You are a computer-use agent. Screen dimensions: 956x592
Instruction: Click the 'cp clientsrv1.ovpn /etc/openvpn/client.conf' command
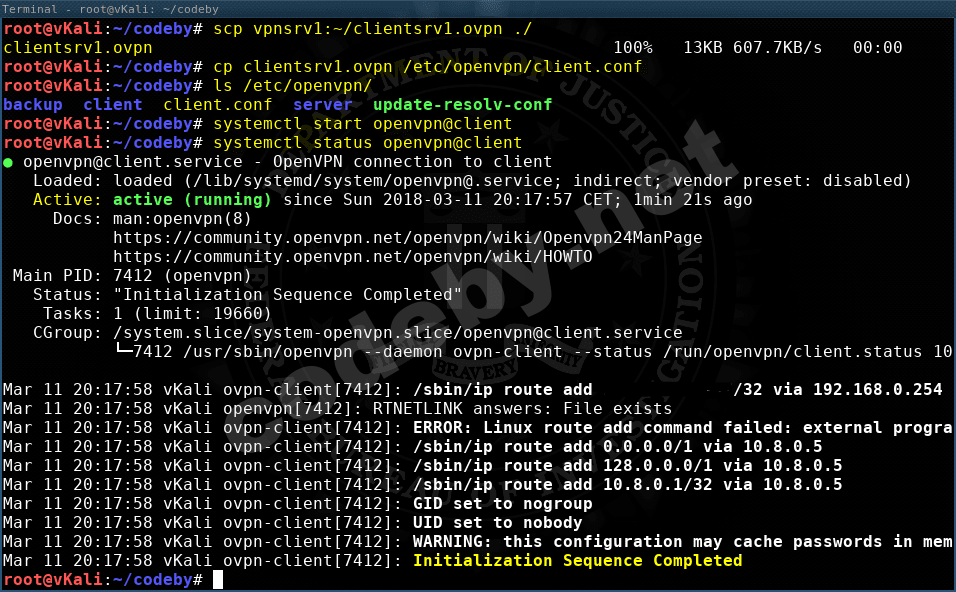point(427,66)
